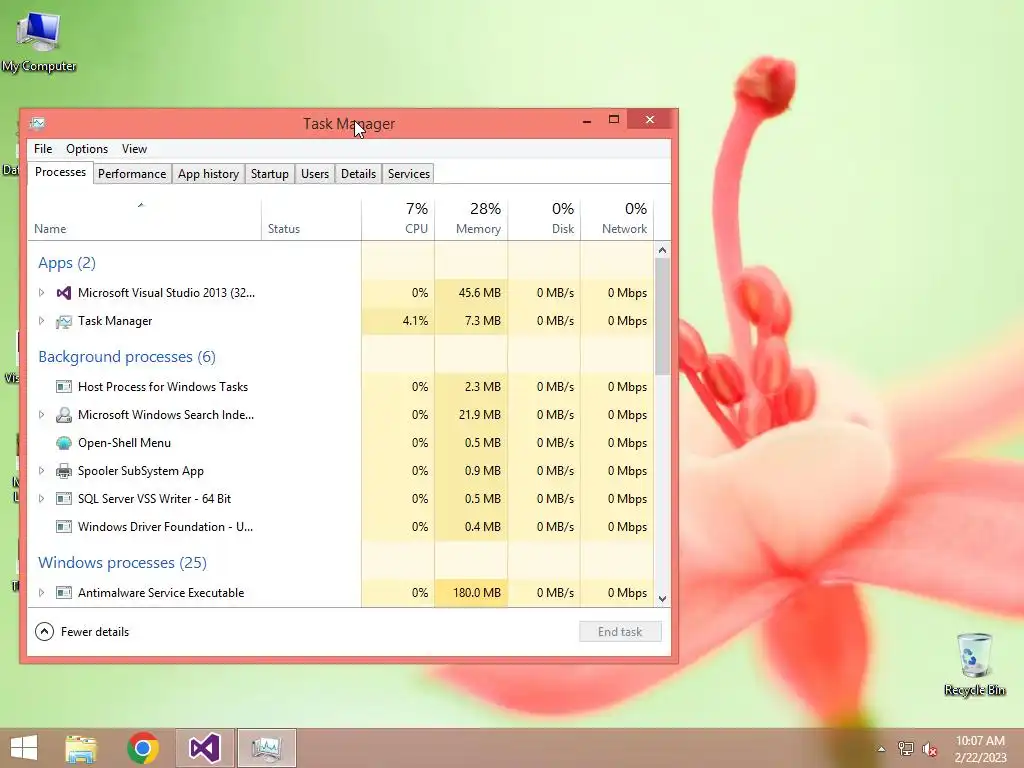
Task: Expand Microsoft Windows Search Indexer entry
Action: coord(41,415)
